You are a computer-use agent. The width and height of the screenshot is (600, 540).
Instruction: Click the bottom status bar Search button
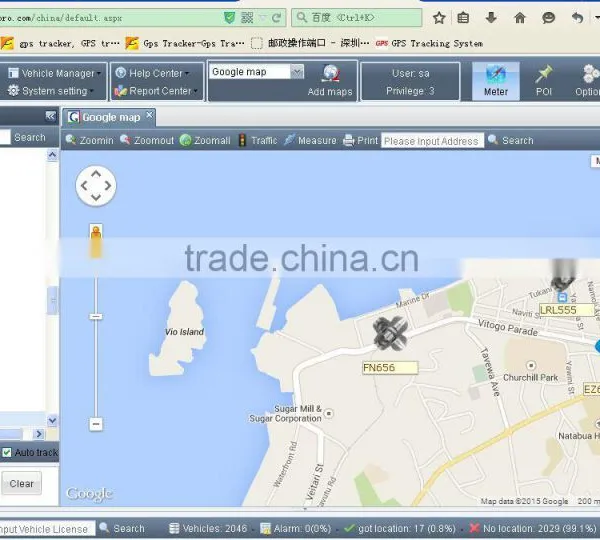click(122, 528)
